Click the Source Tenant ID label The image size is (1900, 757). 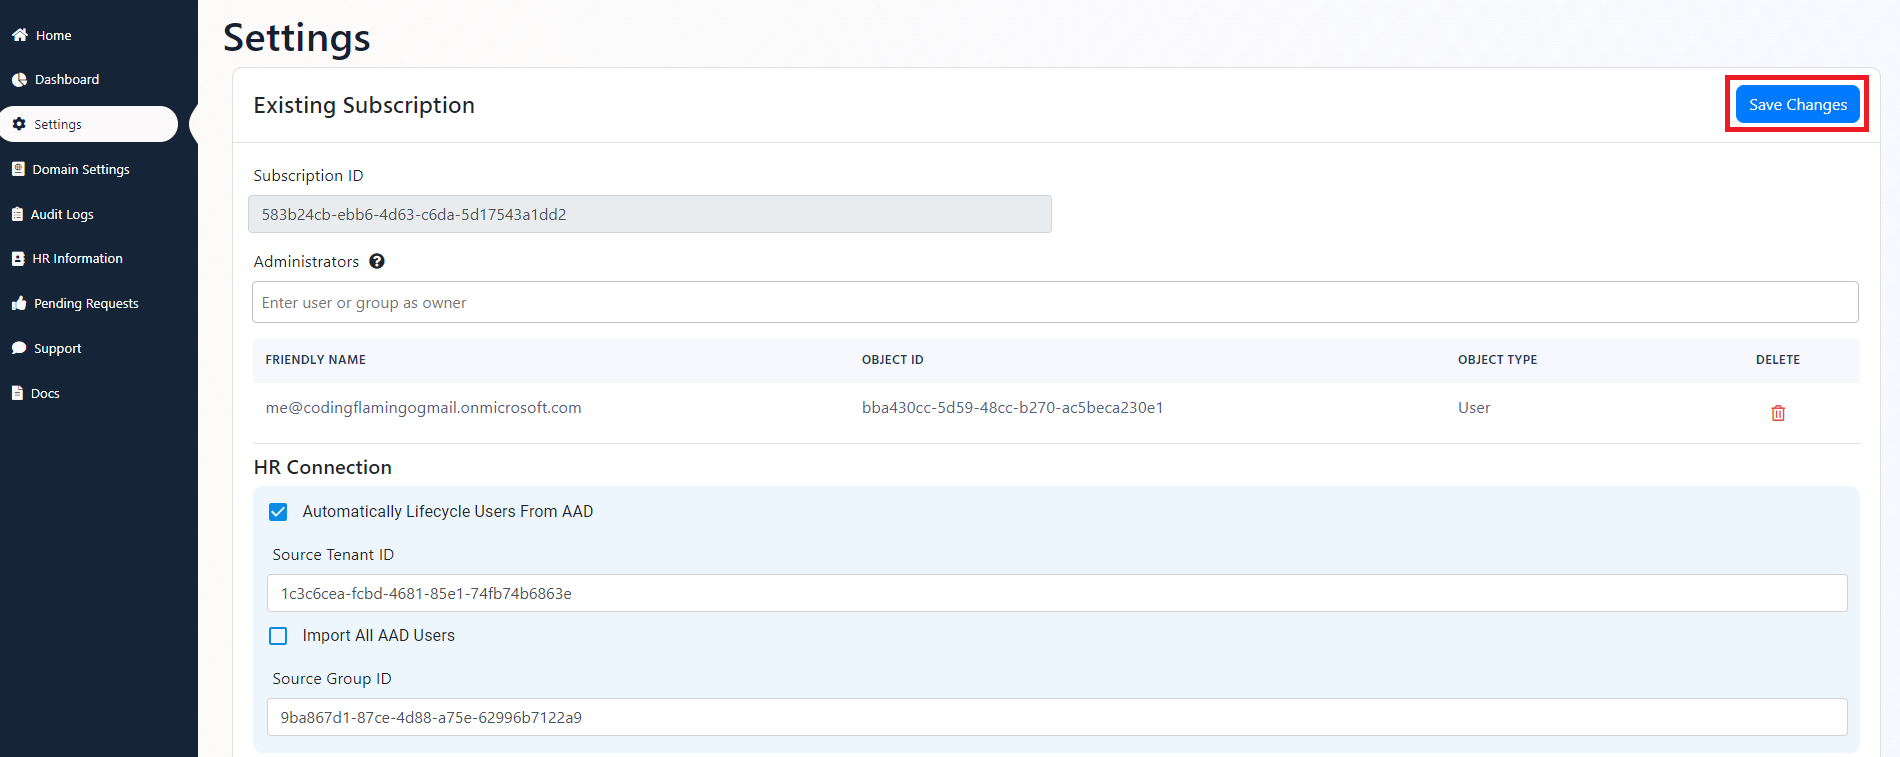click(333, 555)
